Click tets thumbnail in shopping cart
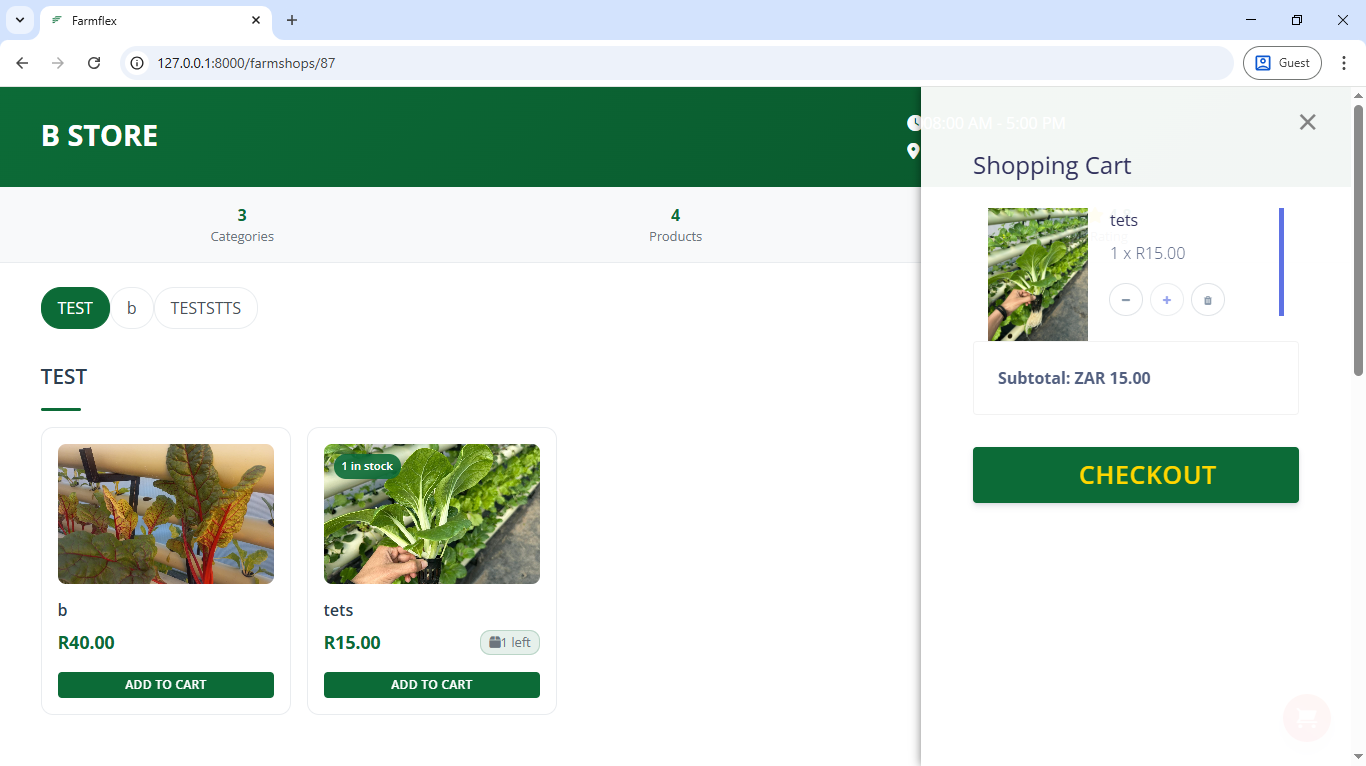 [x=1038, y=274]
